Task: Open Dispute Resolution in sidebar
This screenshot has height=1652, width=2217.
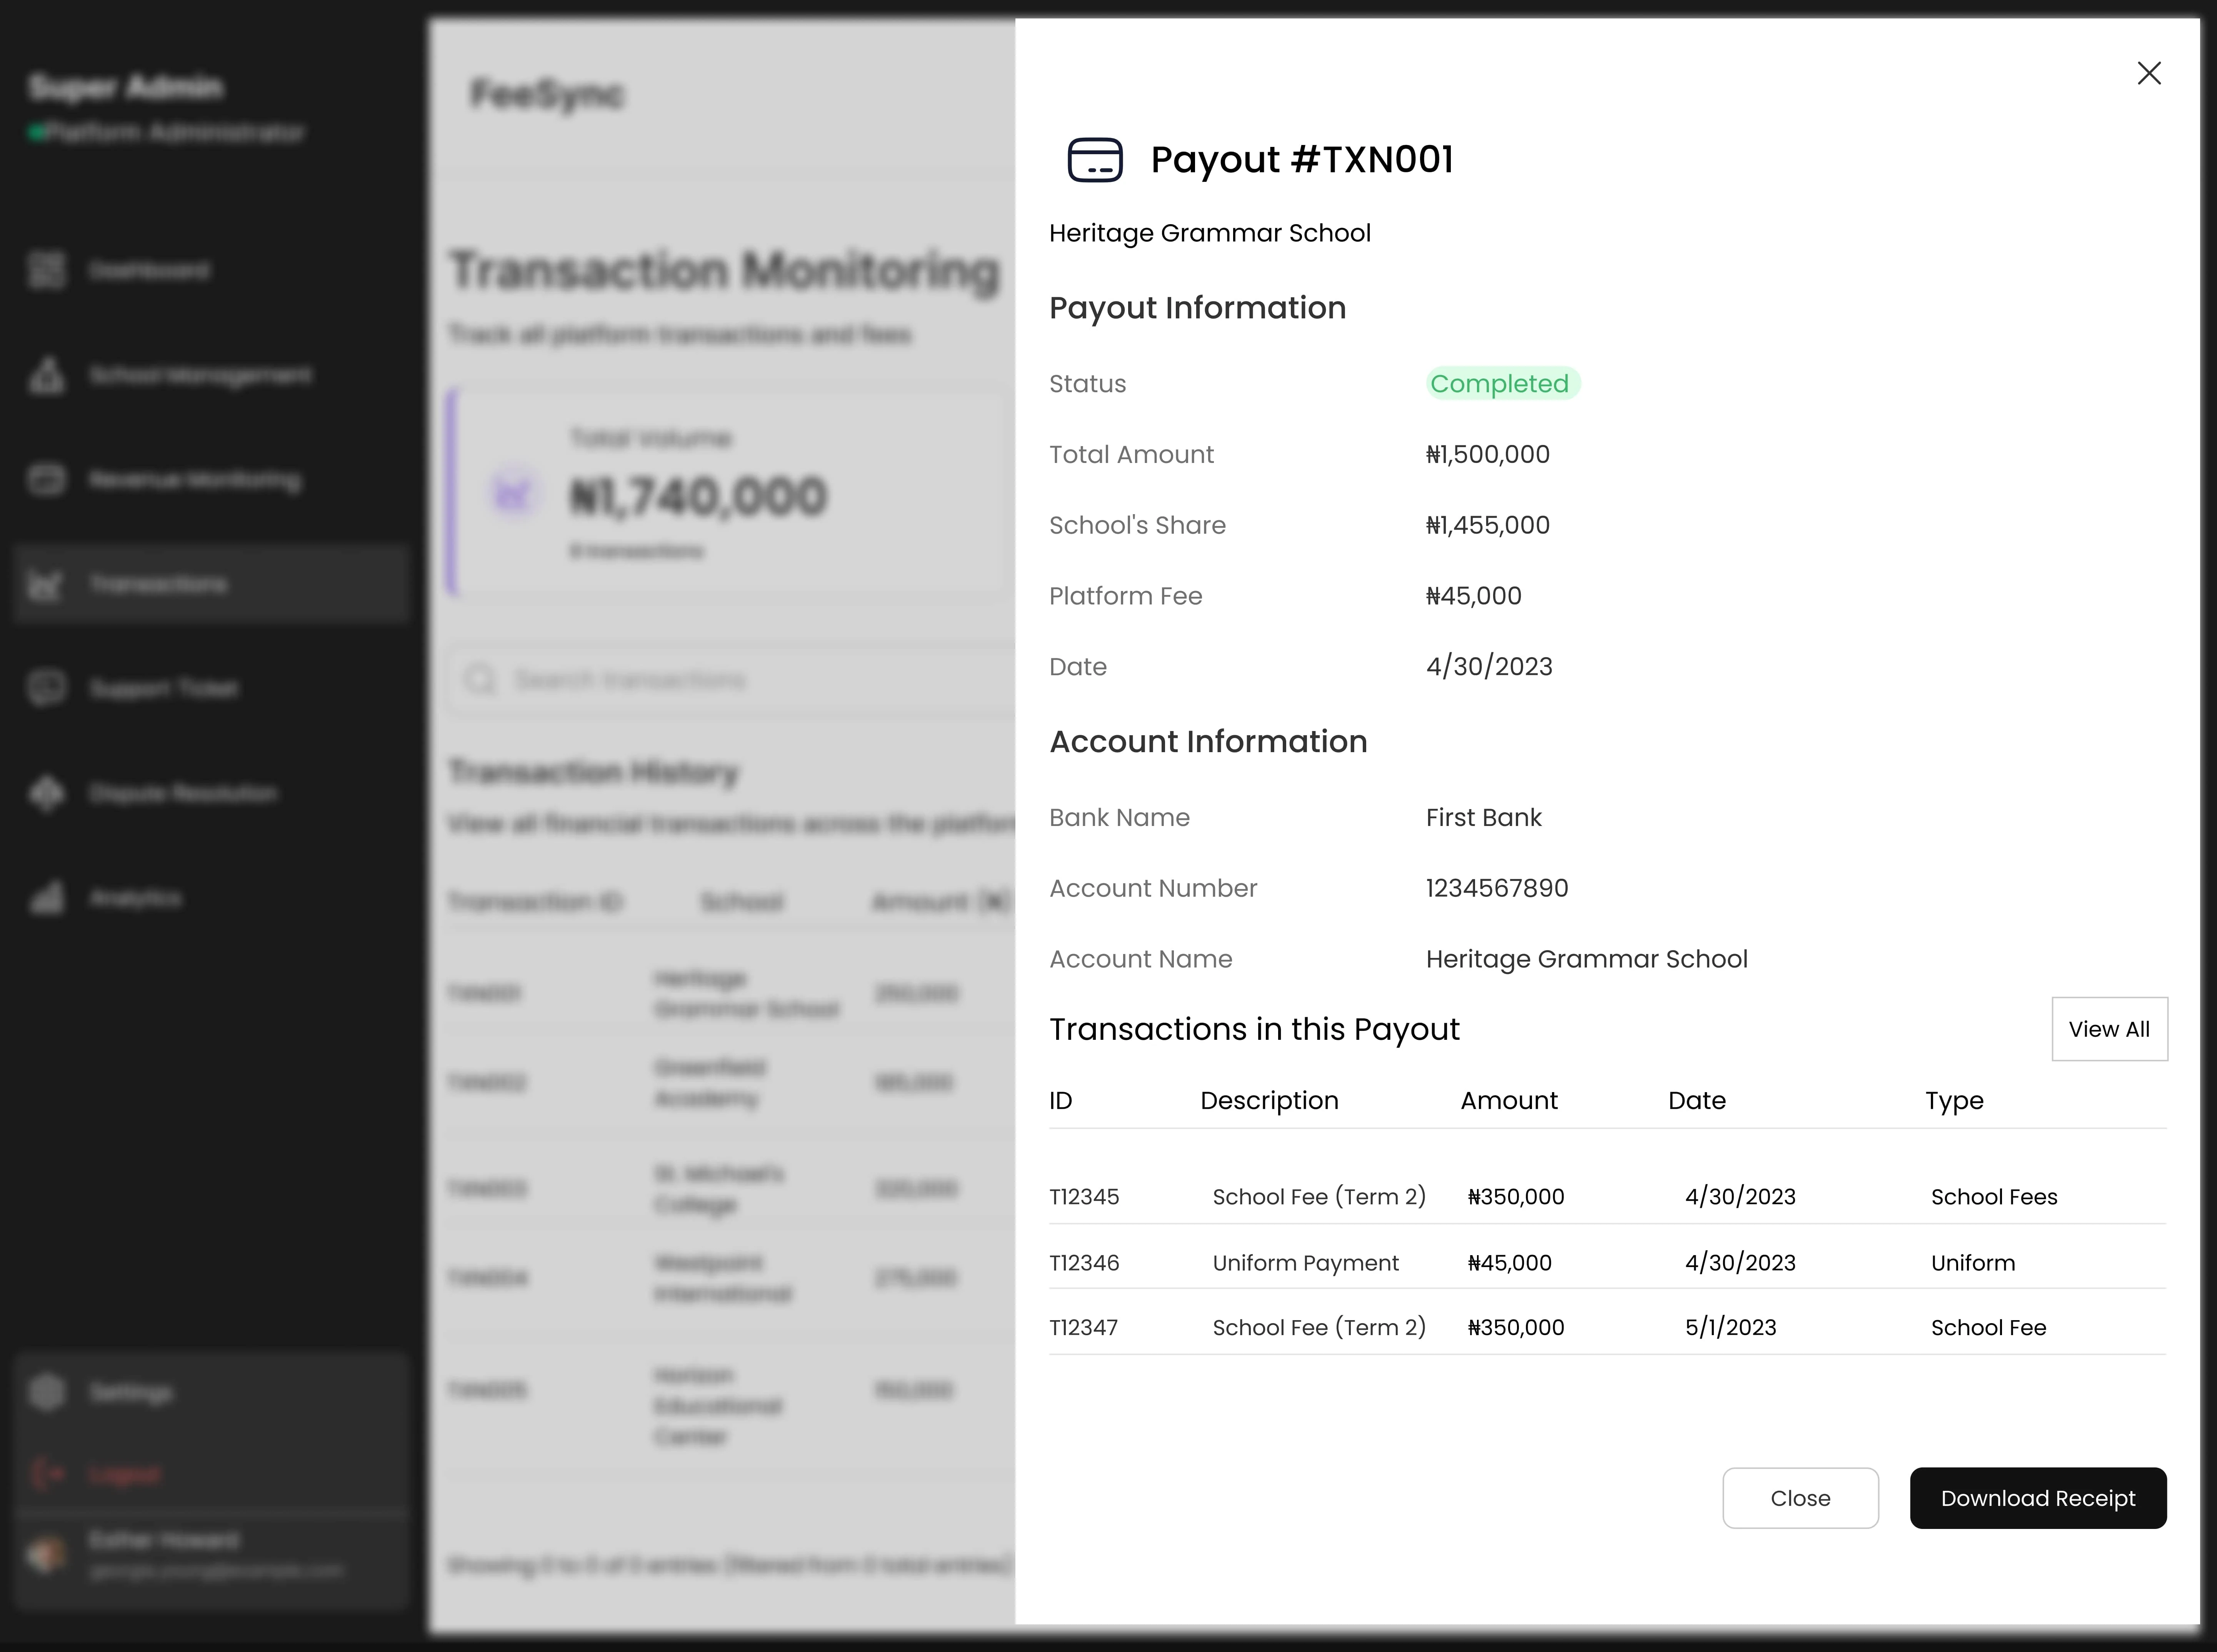Action: pyautogui.click(x=184, y=793)
